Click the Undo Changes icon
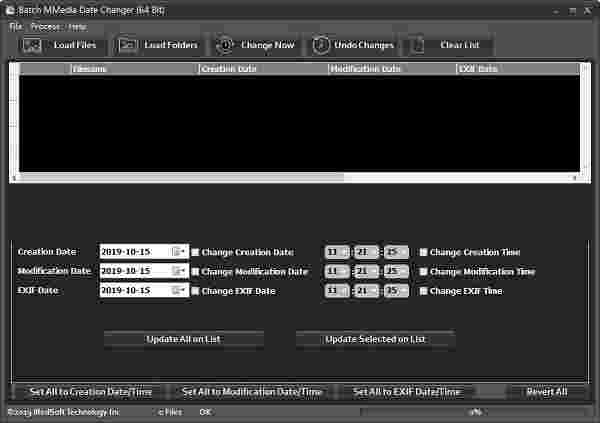600x423 pixels. pyautogui.click(x=321, y=45)
